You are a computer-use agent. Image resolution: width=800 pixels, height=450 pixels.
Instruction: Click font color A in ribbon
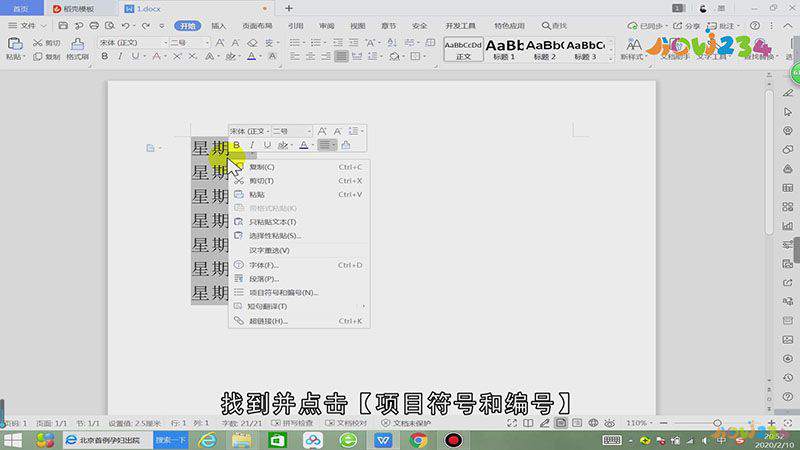click(252, 57)
